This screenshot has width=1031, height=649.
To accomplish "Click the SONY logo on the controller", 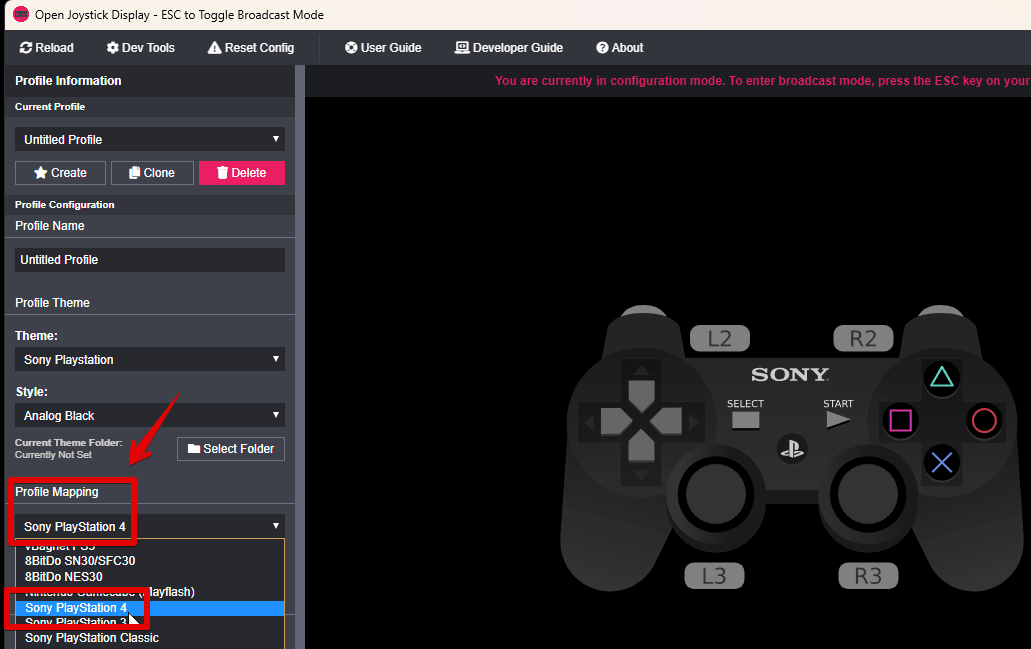I will (x=790, y=374).
